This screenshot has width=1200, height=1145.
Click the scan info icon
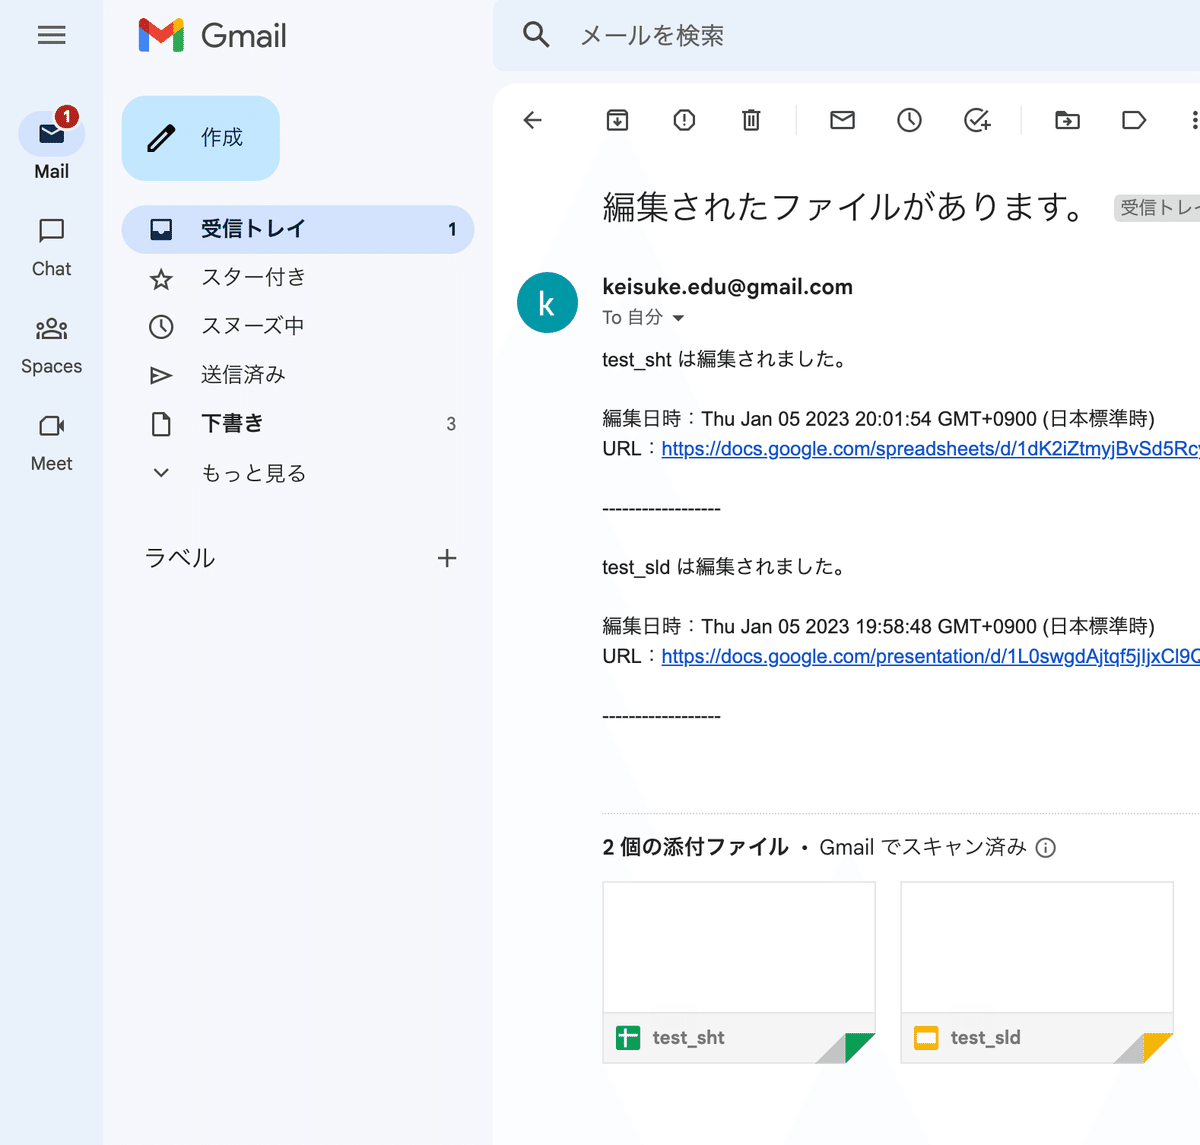(1046, 848)
